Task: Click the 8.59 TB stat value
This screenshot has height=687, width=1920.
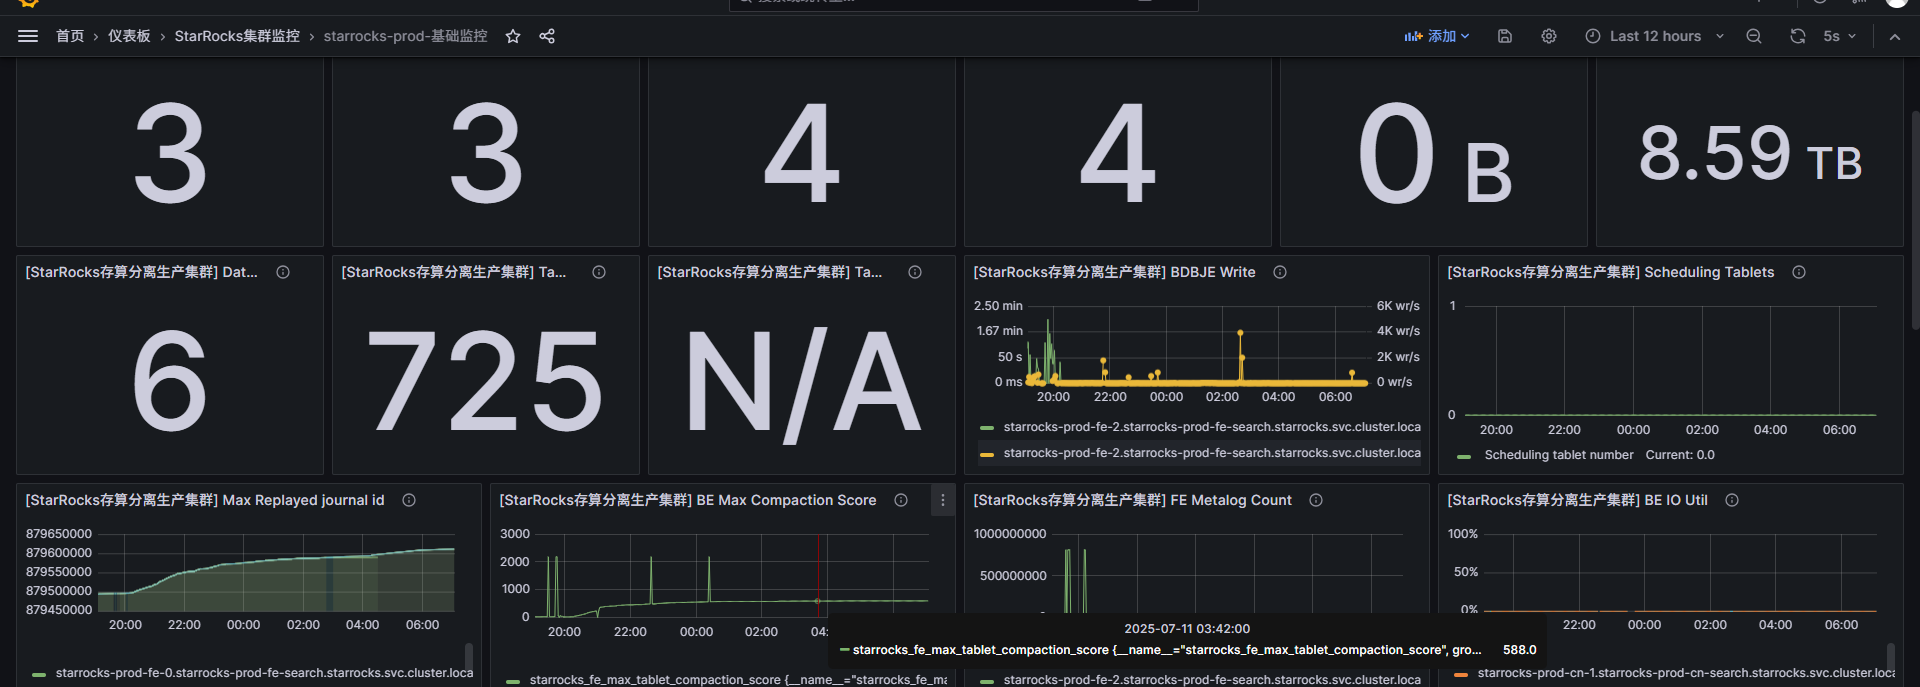Action: pos(1750,155)
